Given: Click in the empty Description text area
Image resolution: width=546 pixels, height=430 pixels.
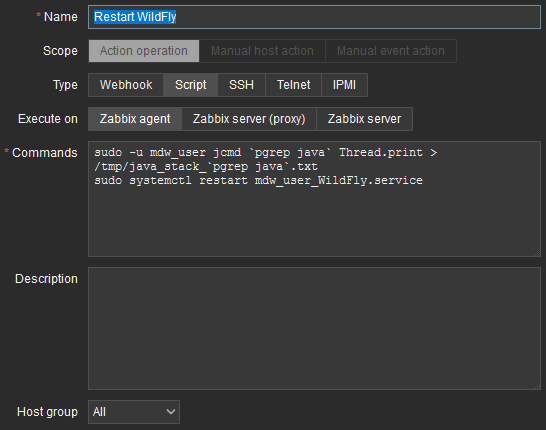Looking at the screenshot, I should click(314, 328).
